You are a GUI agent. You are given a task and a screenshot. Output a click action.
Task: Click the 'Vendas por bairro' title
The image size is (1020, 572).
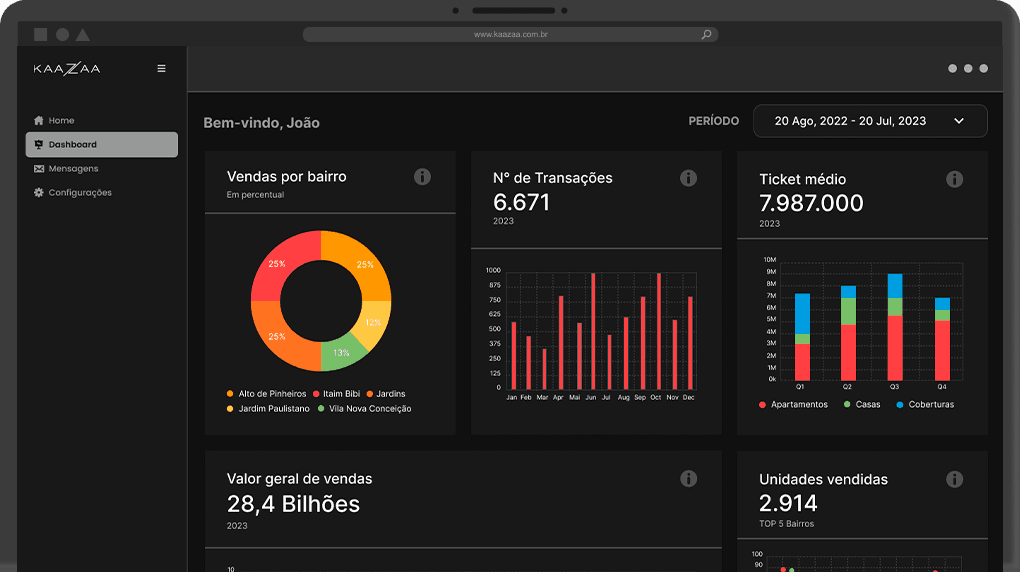pos(286,176)
